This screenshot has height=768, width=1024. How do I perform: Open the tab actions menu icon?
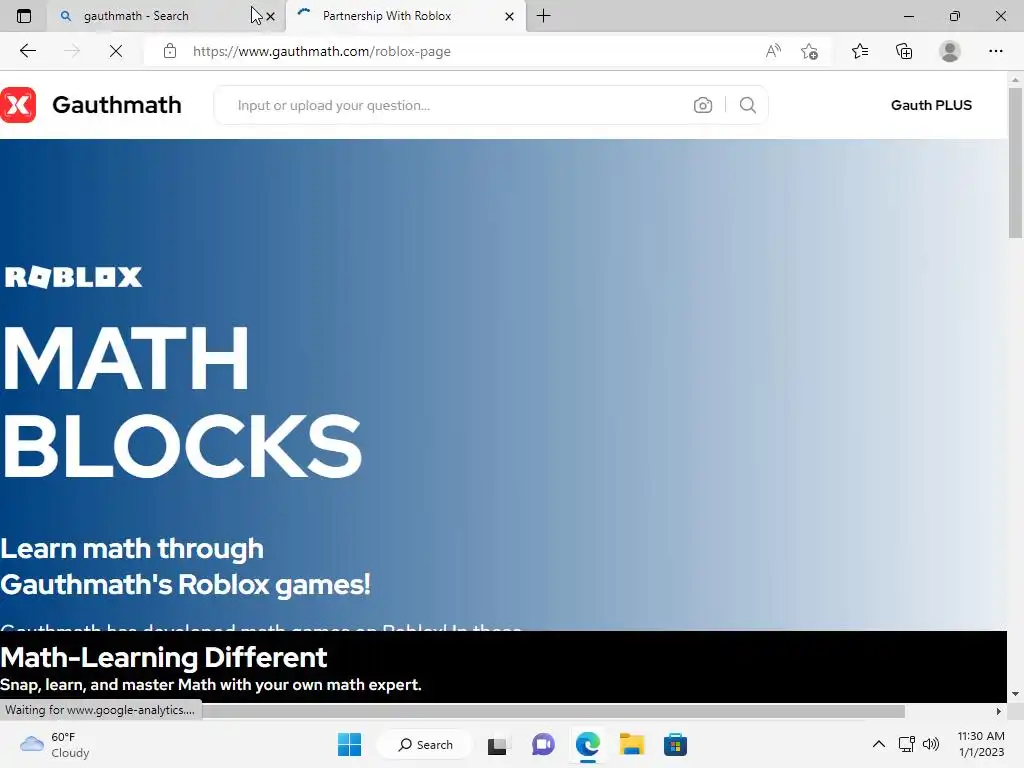tap(24, 16)
